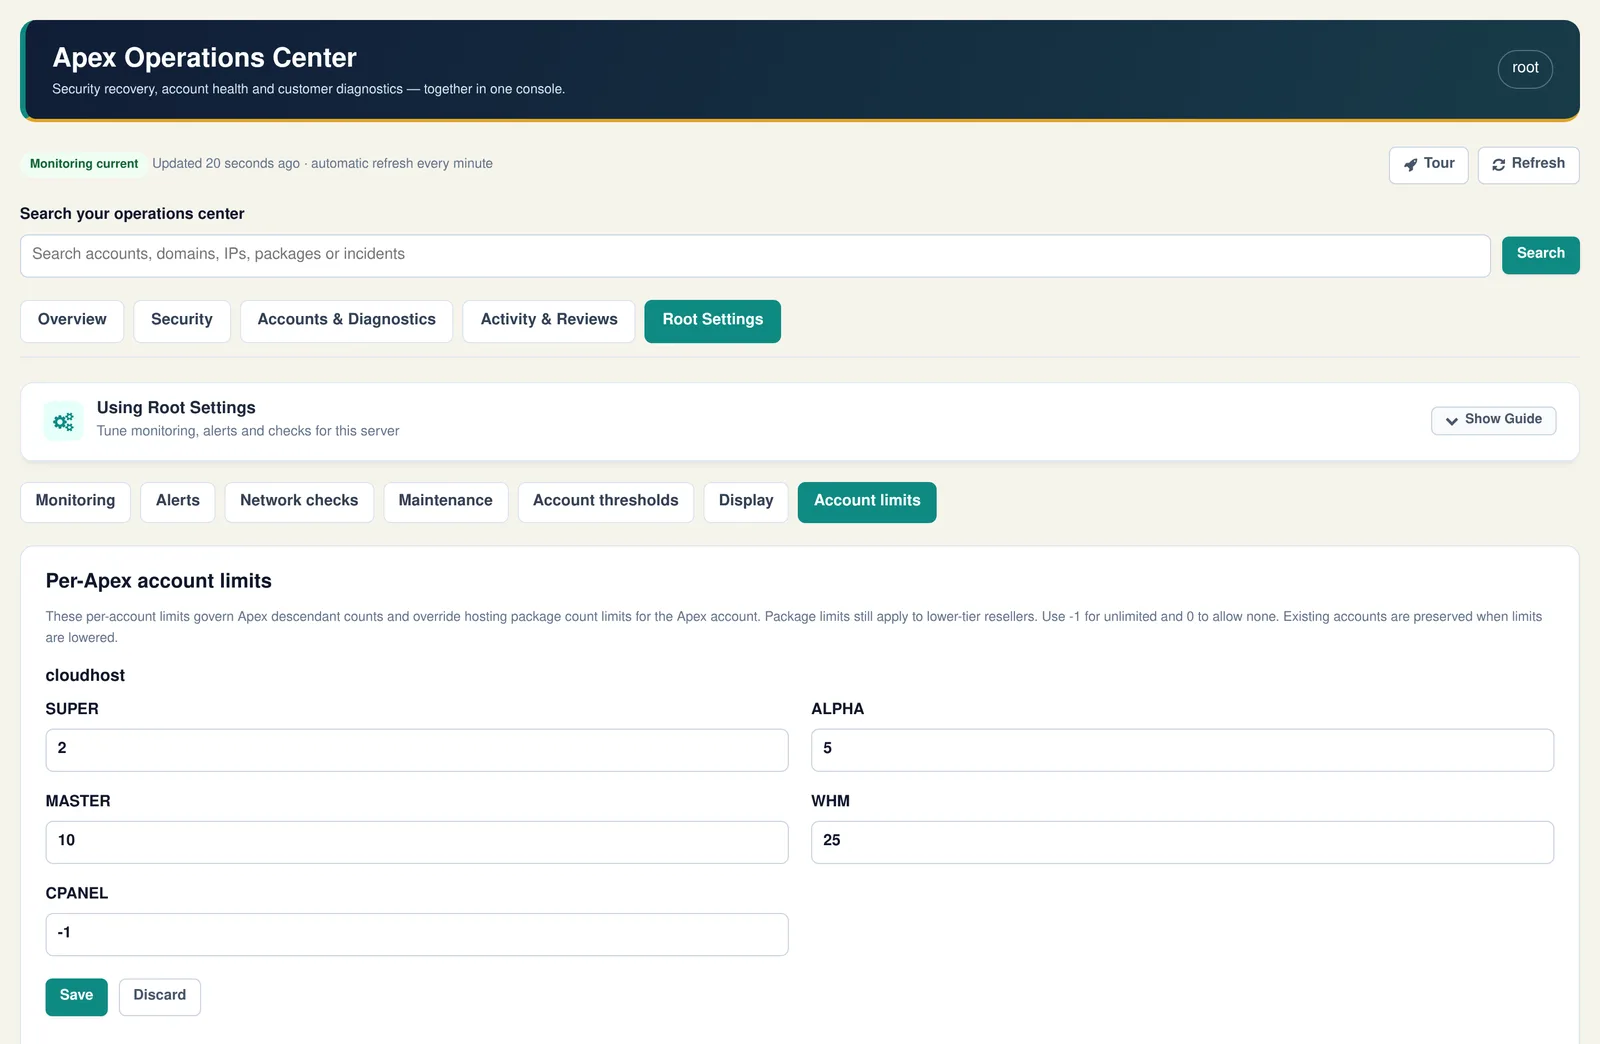
Task: Focus the operations center search field
Action: [x=755, y=256]
